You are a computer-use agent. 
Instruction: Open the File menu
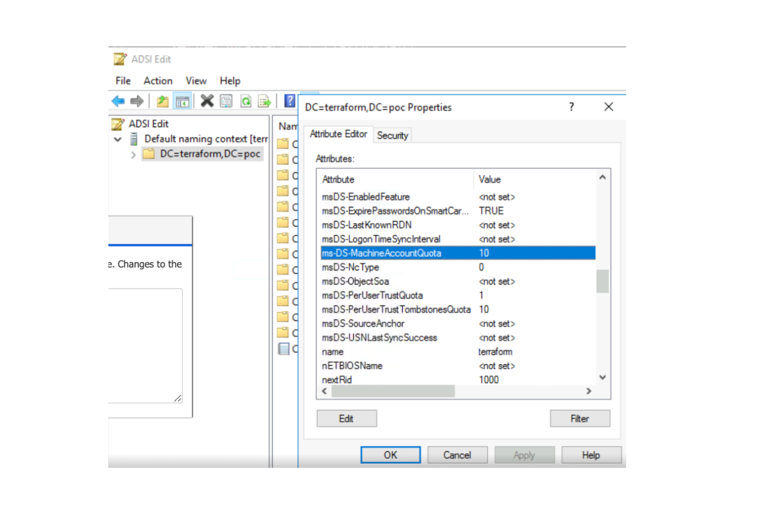(x=123, y=81)
